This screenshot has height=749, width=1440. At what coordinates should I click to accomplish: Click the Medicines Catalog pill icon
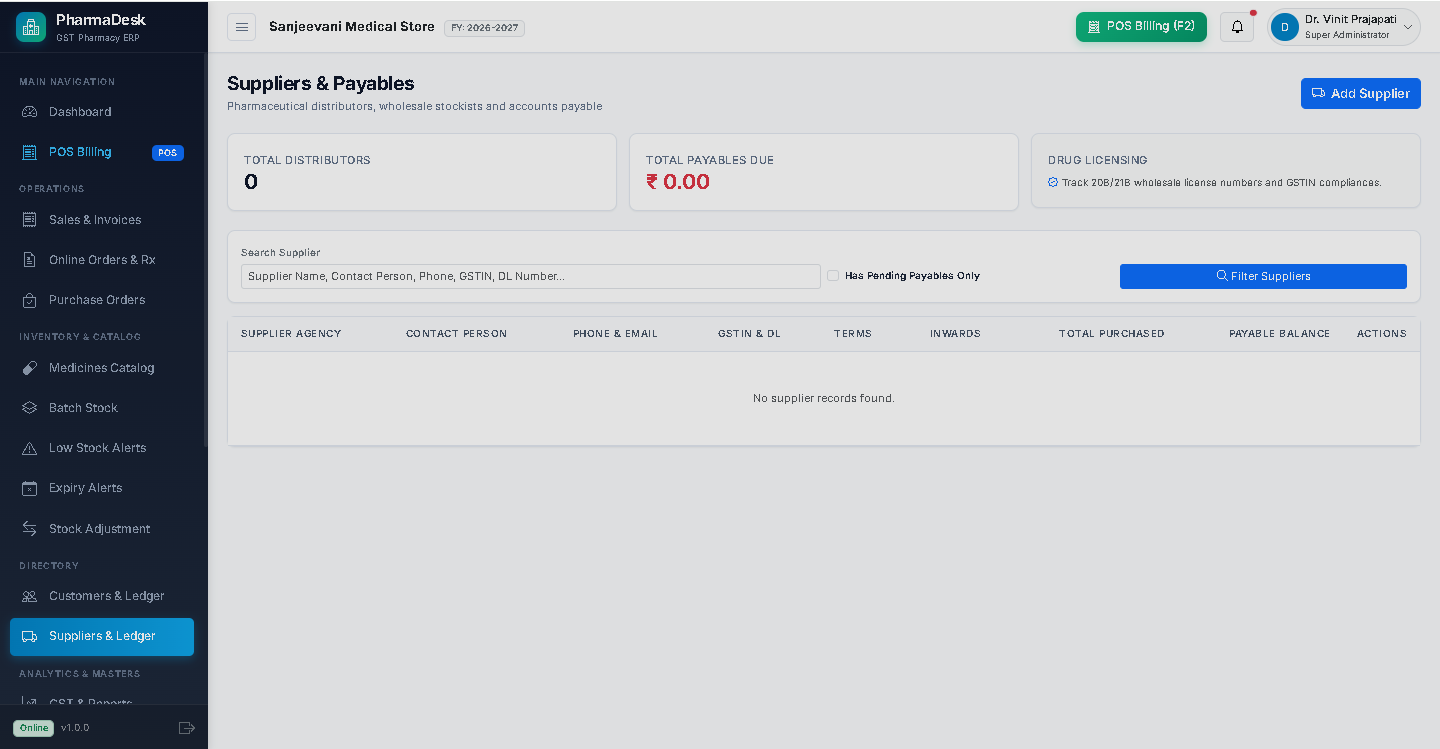tap(30, 368)
